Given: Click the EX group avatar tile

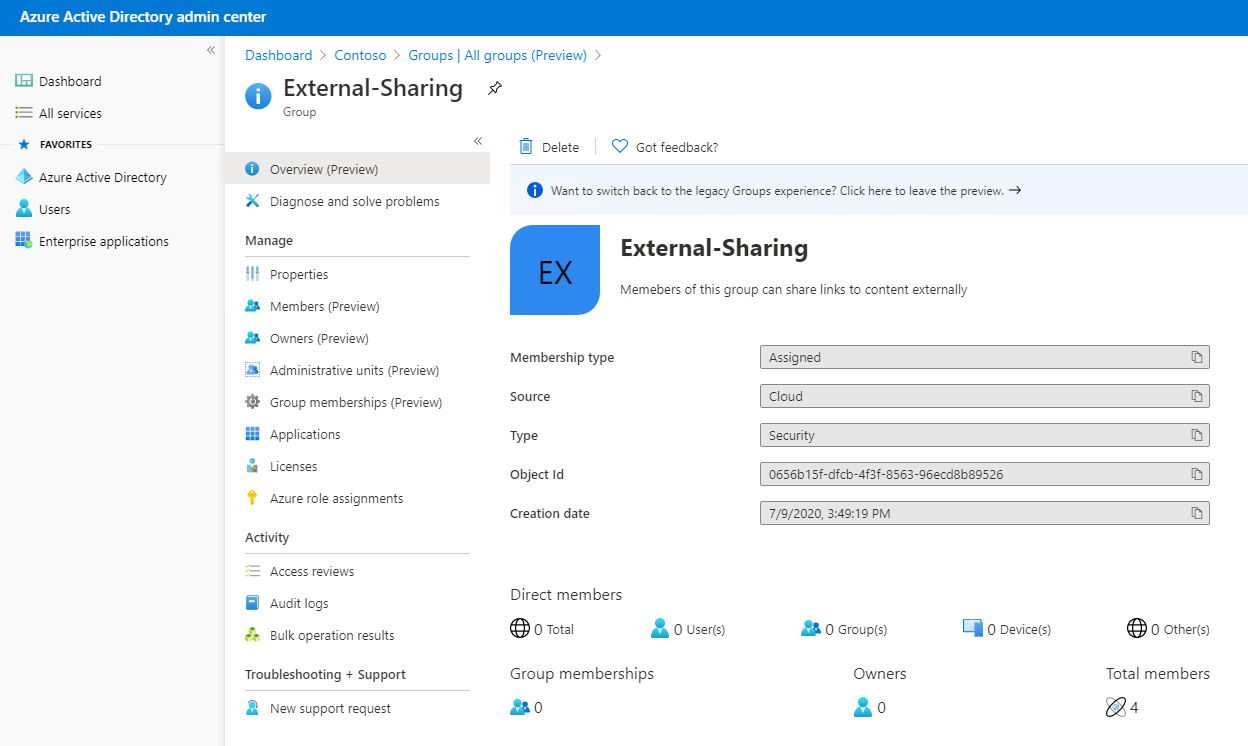Looking at the screenshot, I should (555, 270).
